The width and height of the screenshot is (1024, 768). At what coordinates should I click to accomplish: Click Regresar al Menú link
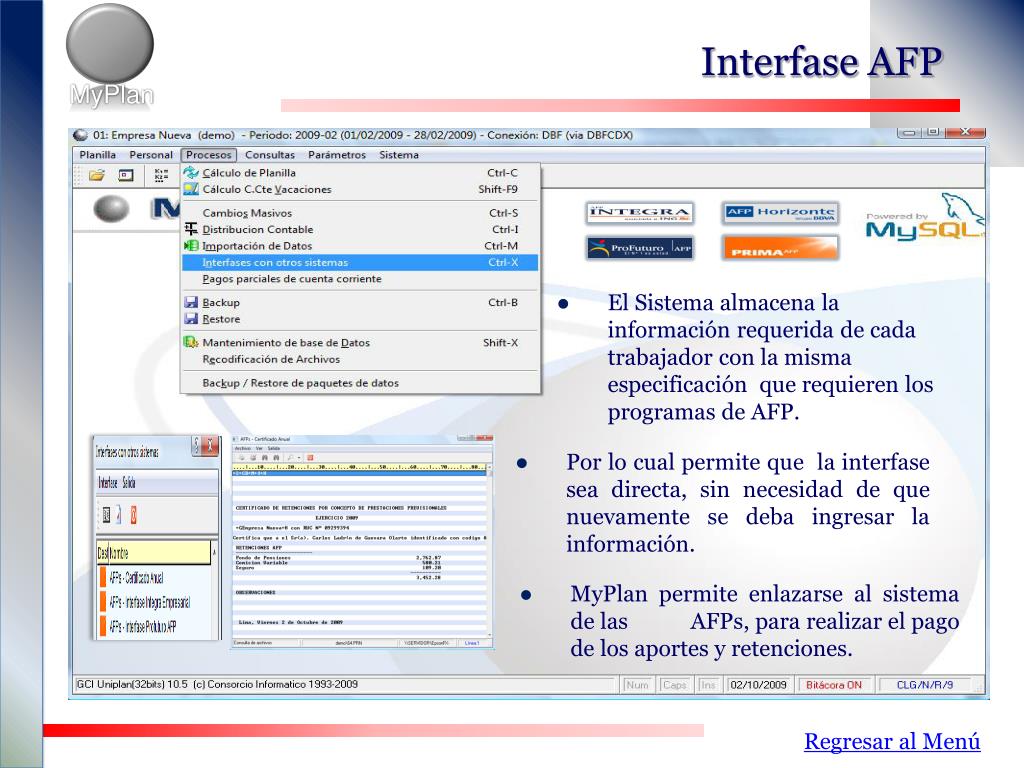point(892,741)
